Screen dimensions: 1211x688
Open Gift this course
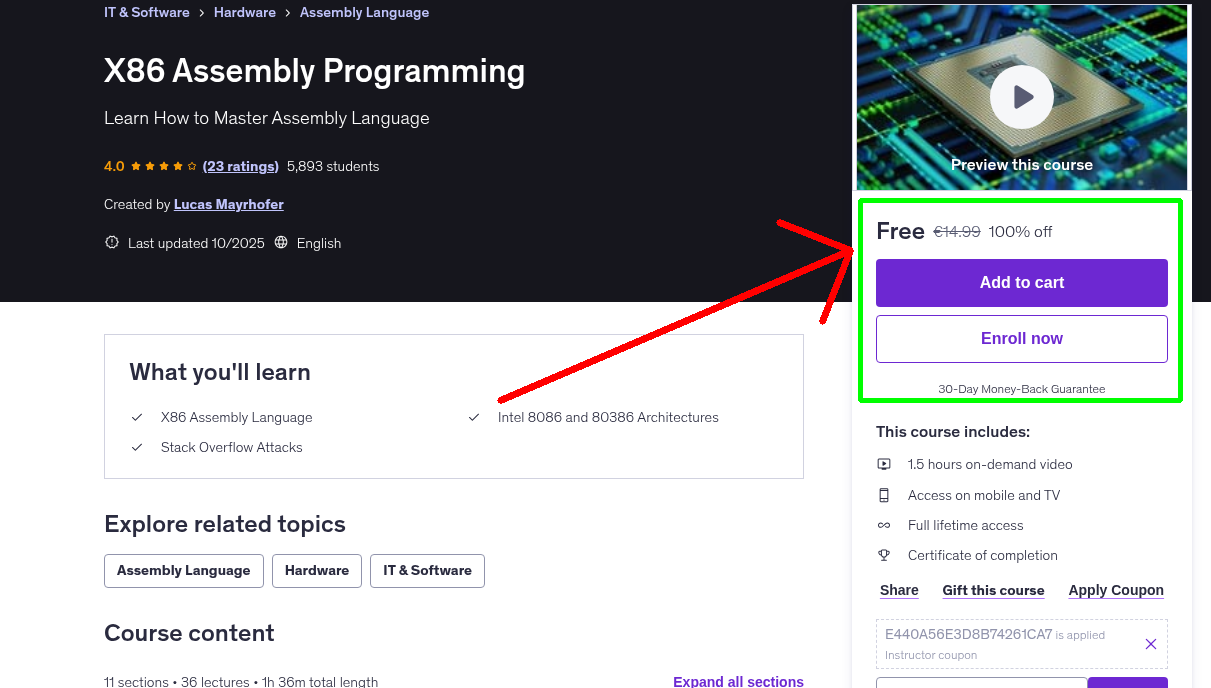coord(993,590)
